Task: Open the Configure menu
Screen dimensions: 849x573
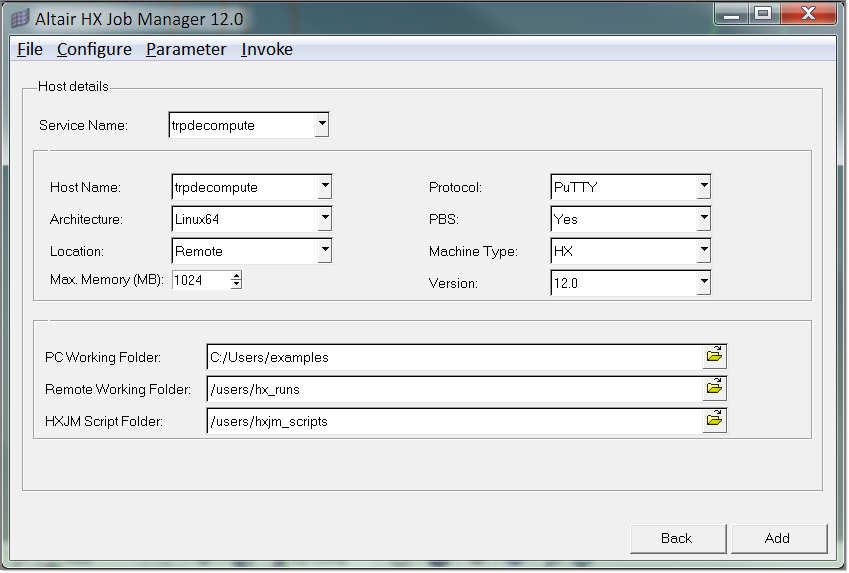Action: (x=94, y=49)
